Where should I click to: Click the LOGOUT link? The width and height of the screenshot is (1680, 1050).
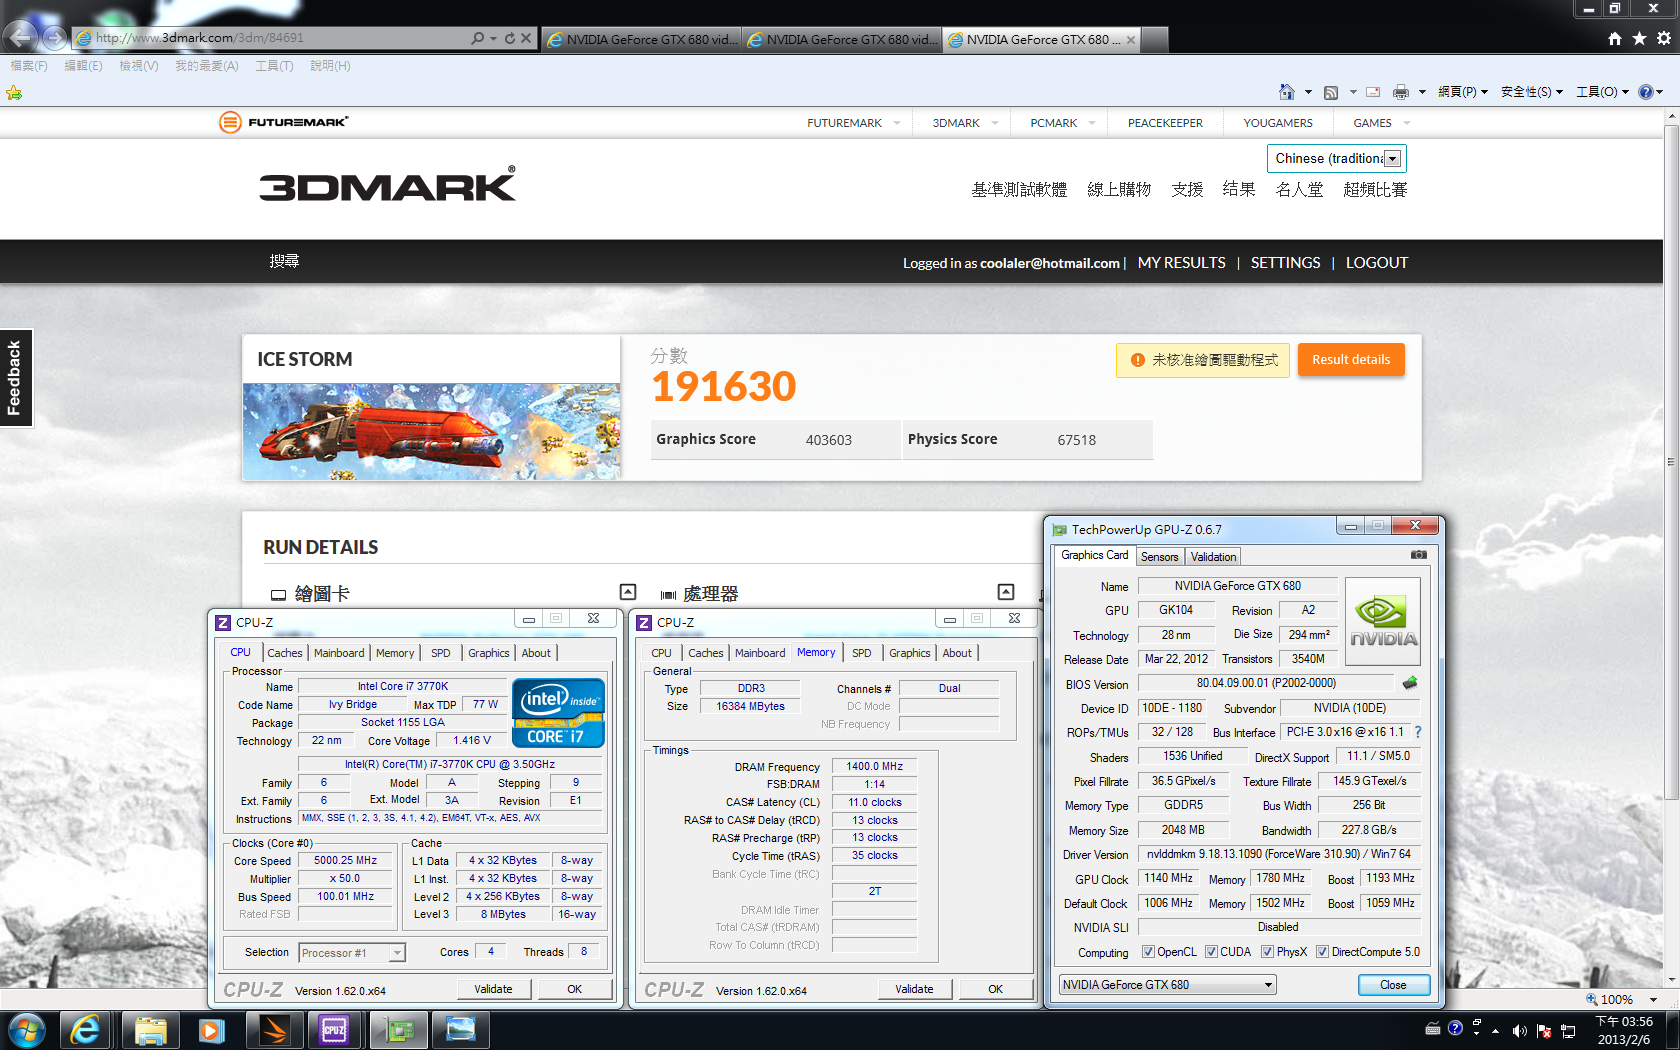pyautogui.click(x=1376, y=263)
